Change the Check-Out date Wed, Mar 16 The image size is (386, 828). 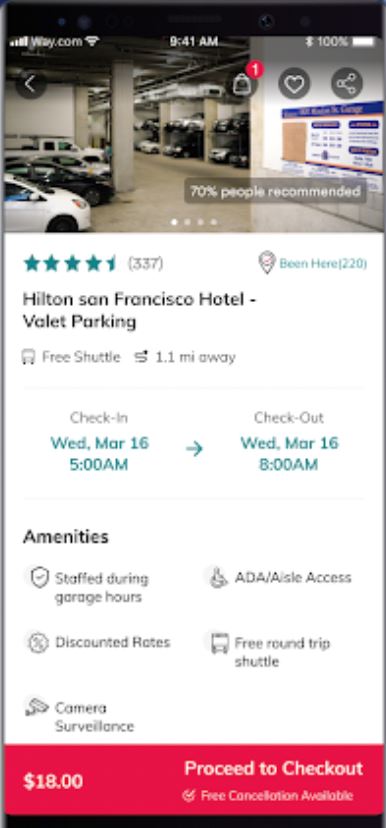[289, 443]
